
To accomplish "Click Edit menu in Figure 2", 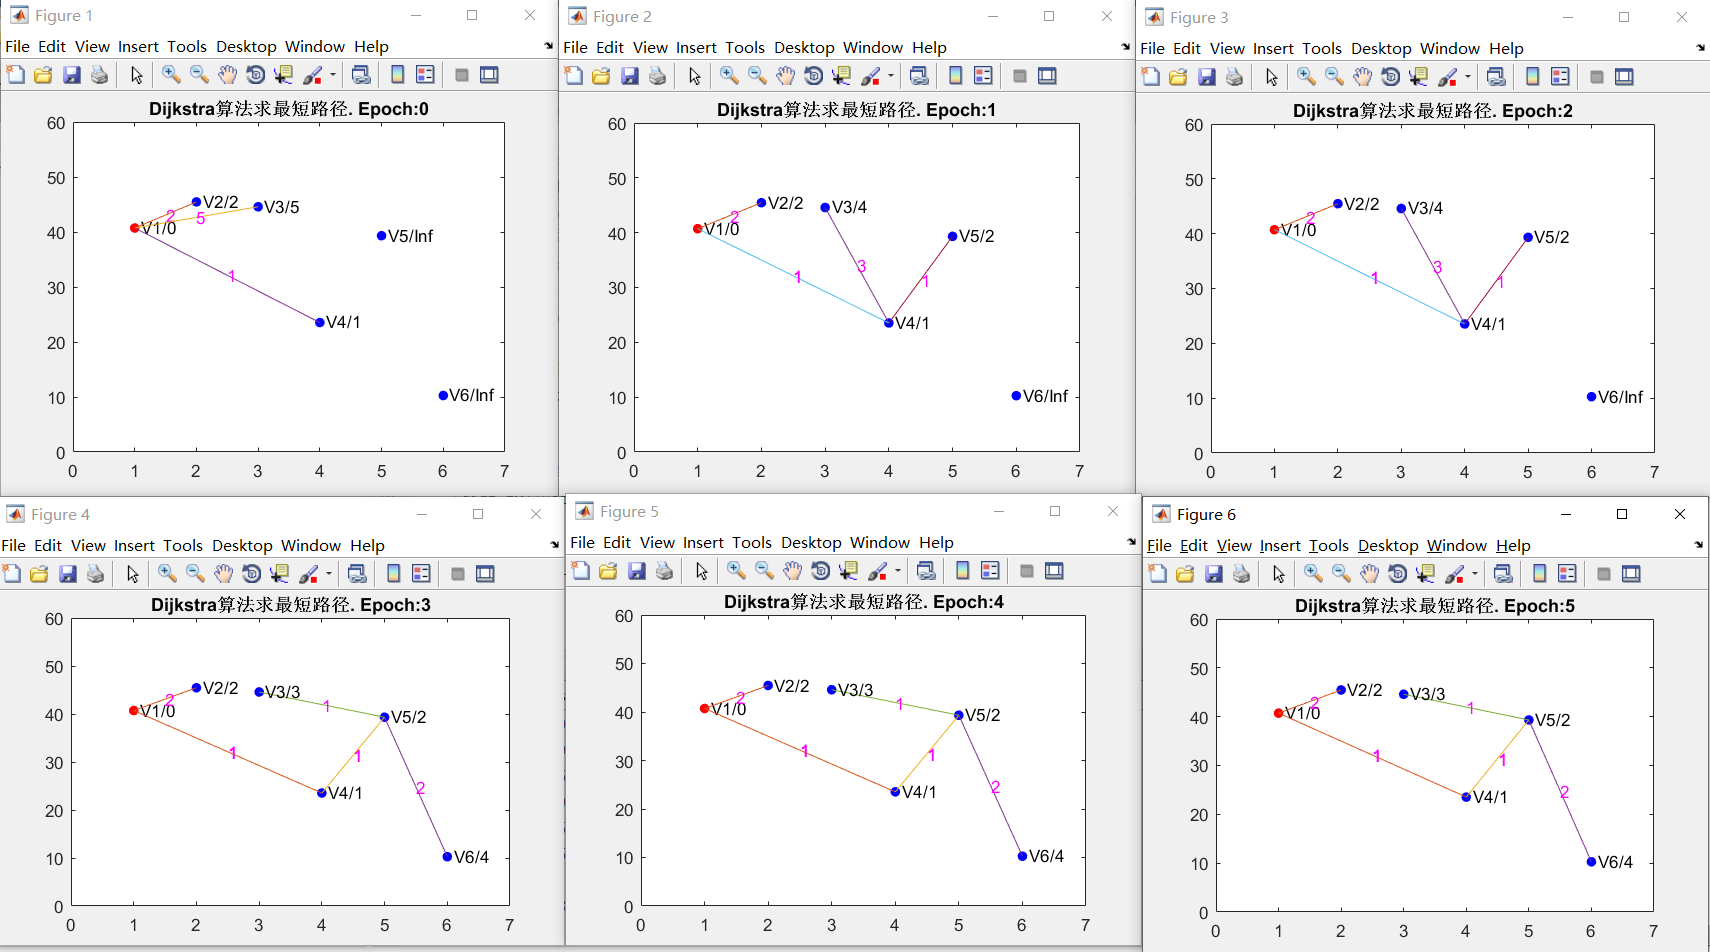I will (610, 47).
